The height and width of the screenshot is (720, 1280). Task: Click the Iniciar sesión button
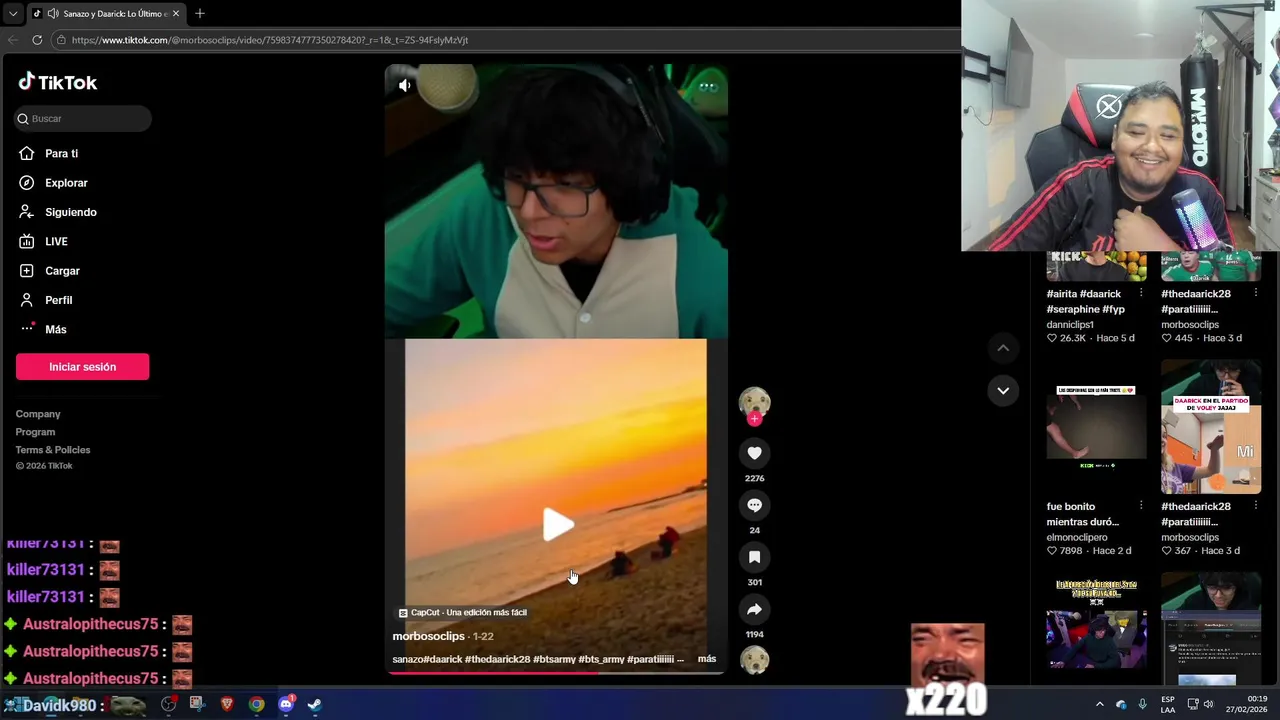click(82, 367)
